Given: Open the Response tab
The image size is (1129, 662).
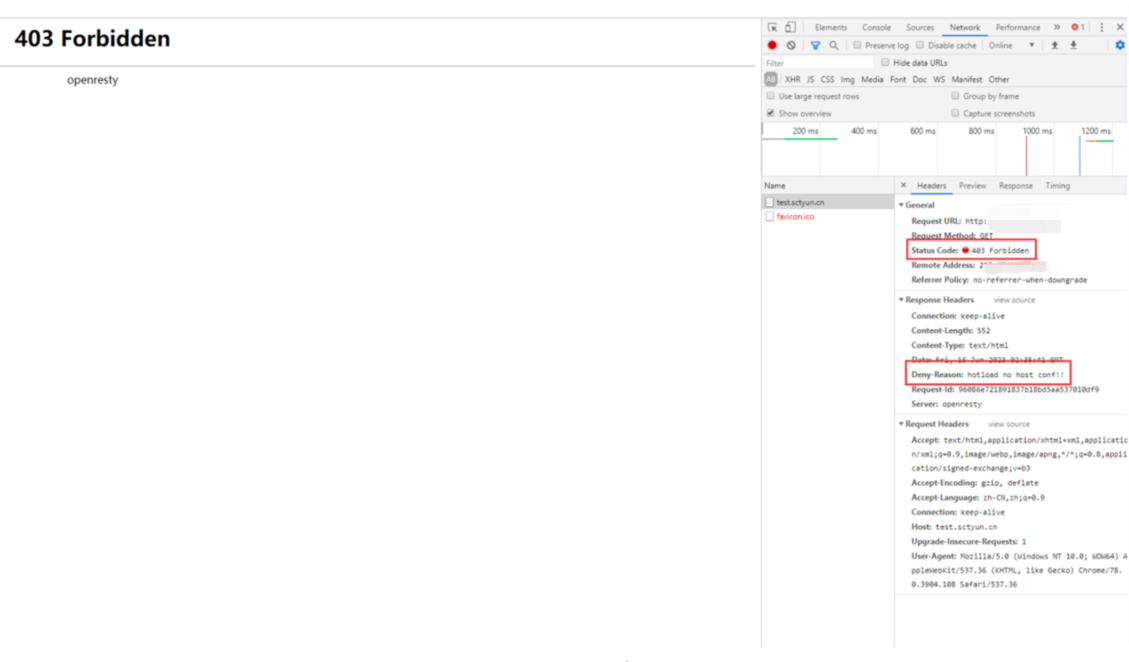Looking at the screenshot, I should point(1015,186).
